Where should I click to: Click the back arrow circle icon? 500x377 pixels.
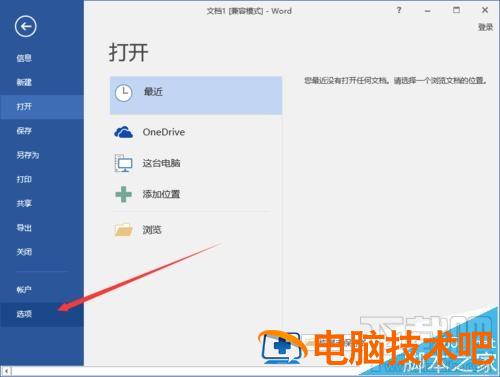coord(26,26)
